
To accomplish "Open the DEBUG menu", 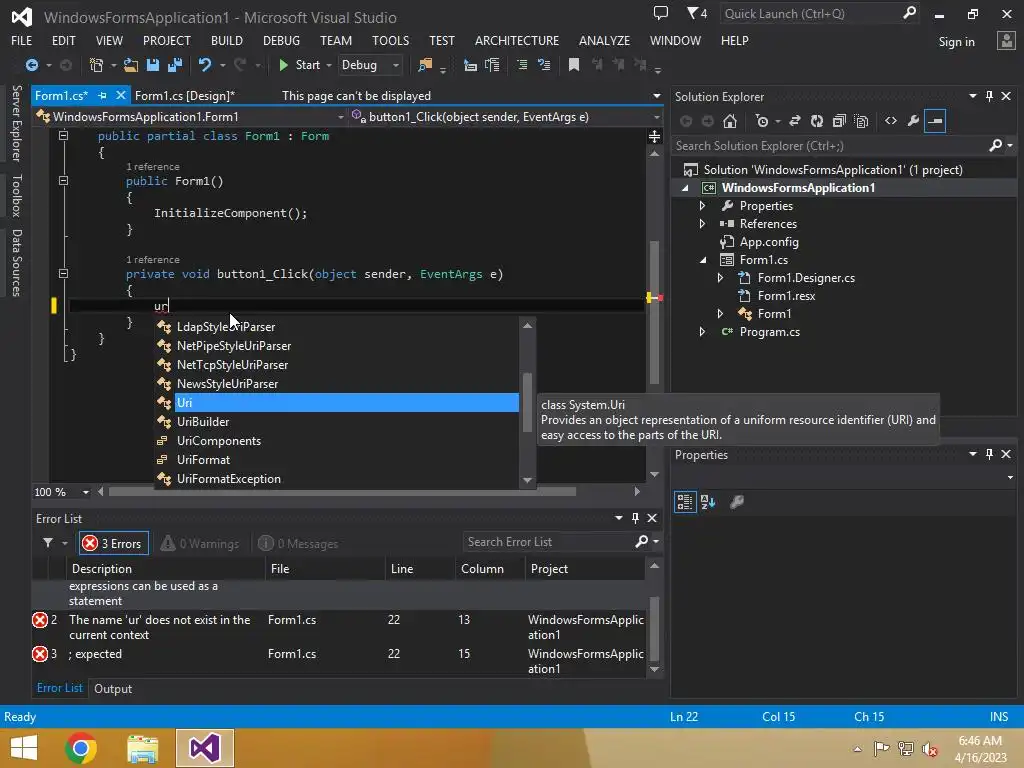I will (281, 40).
